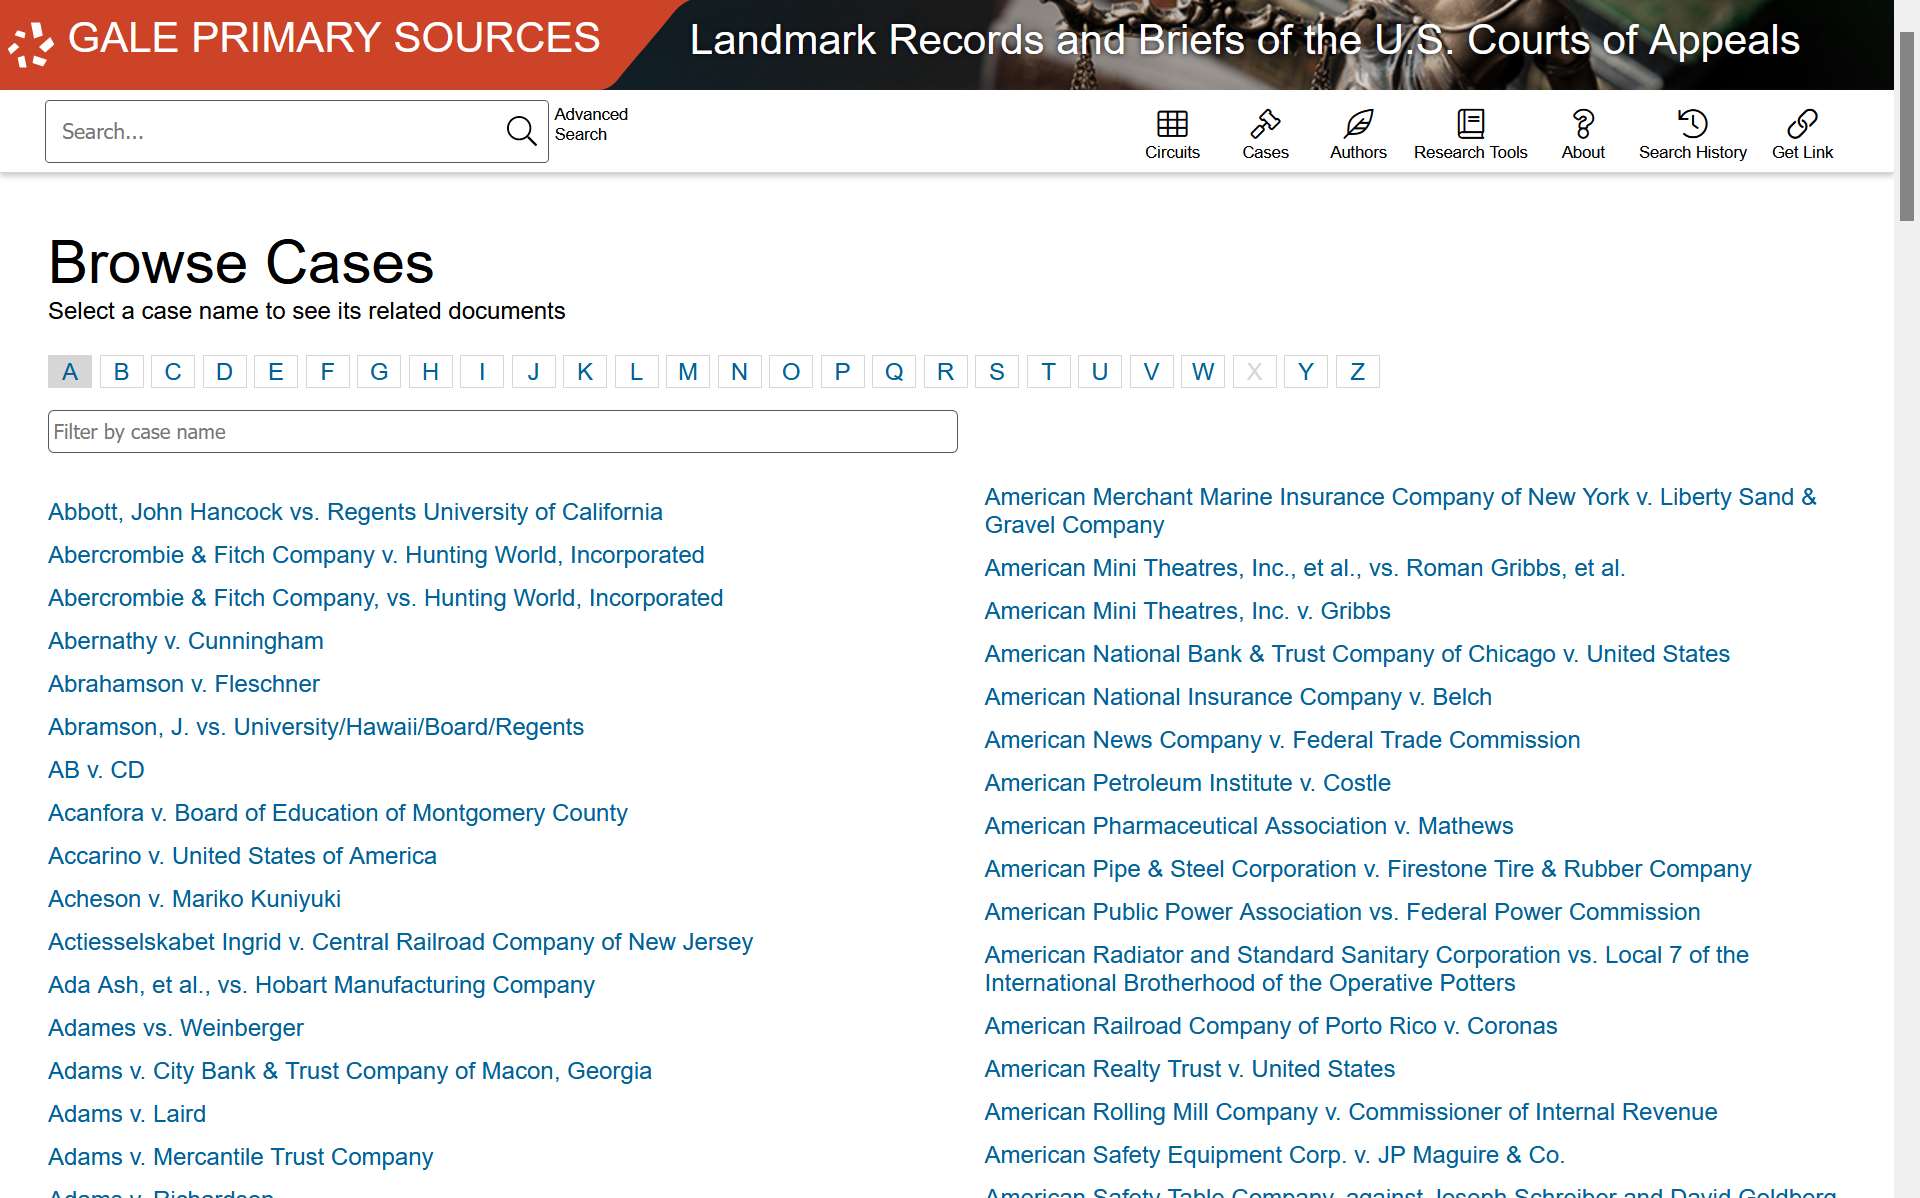
Task: Open American Petroleum Institute v. Costle
Action: click(1187, 783)
